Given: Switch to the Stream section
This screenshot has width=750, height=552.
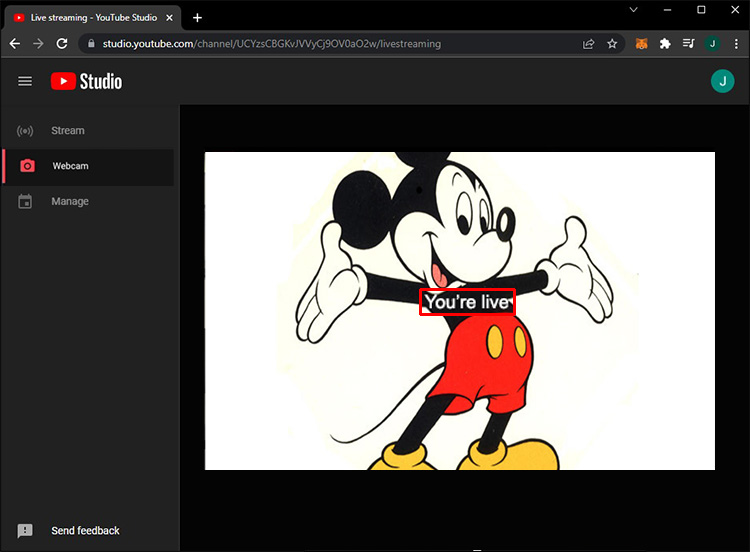Looking at the screenshot, I should click(88, 131).
